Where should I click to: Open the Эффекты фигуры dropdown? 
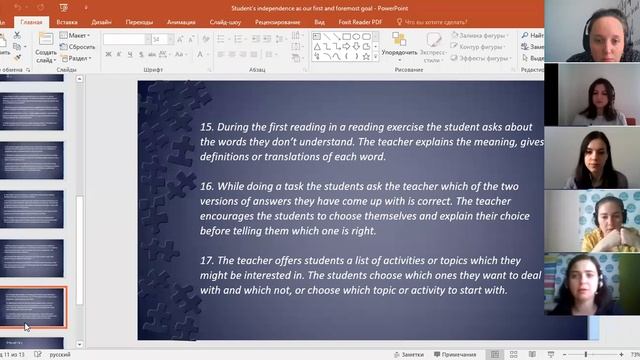click(x=480, y=58)
